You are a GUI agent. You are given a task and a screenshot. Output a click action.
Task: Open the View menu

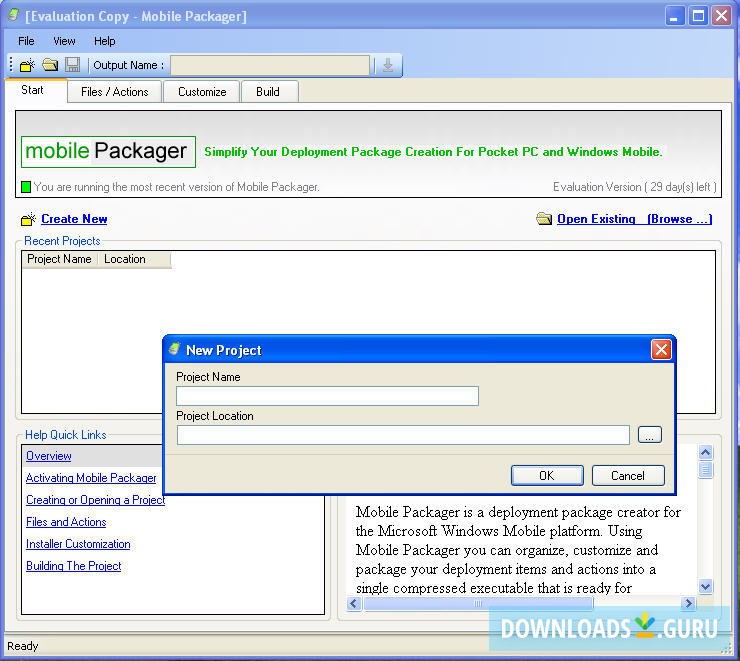[64, 41]
